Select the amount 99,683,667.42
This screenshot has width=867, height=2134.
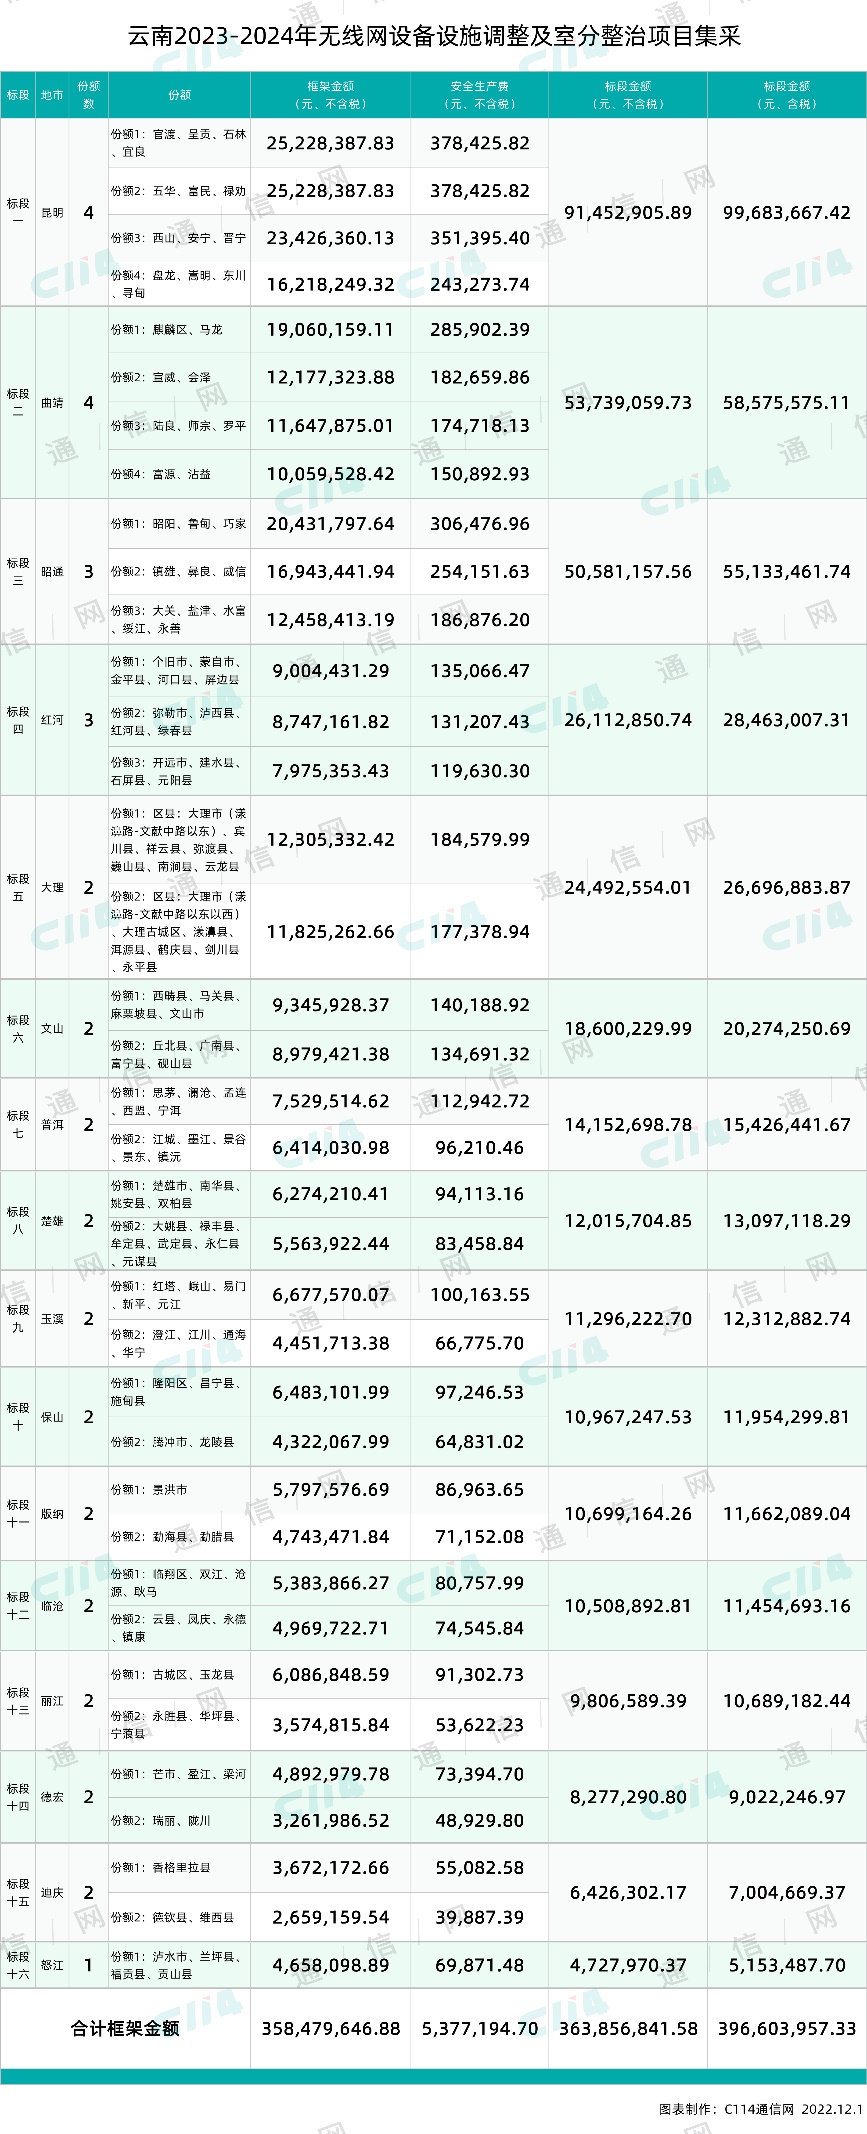786,213
